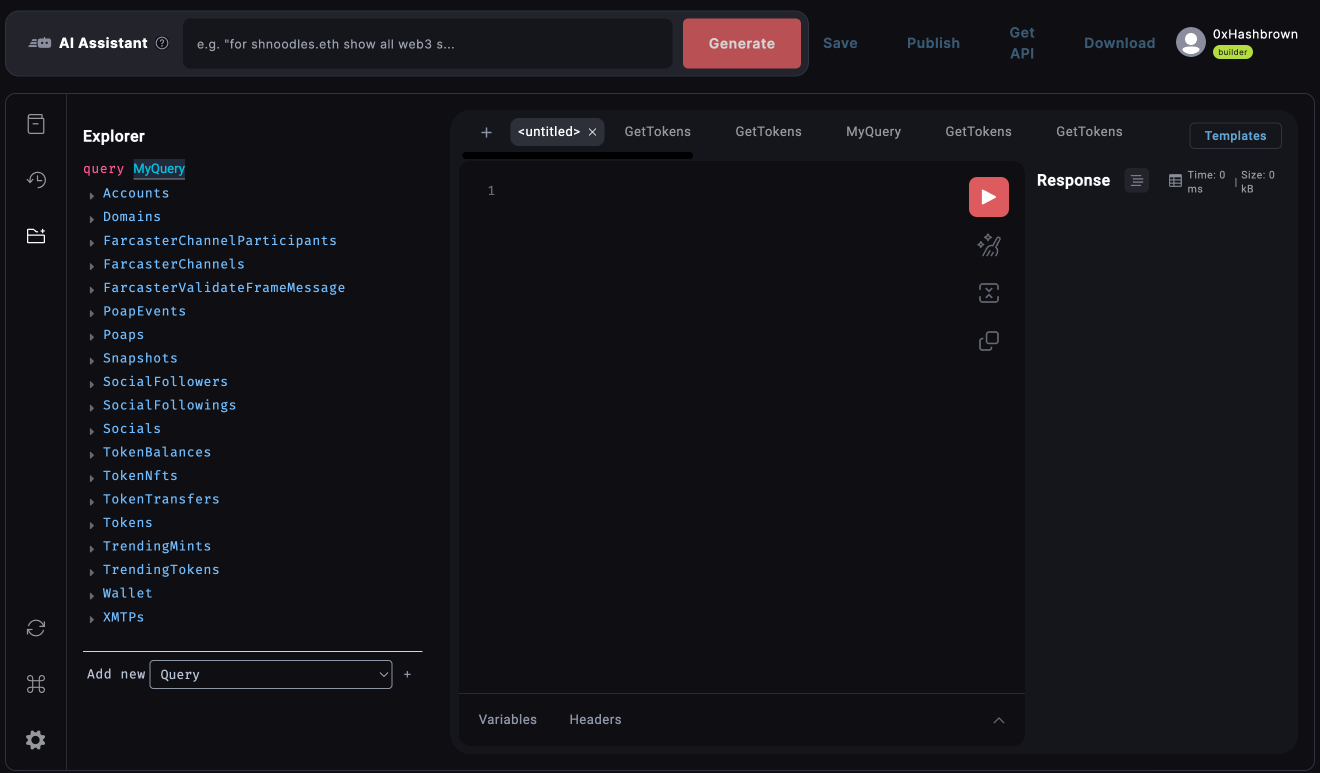This screenshot has height=773, width=1320.
Task: Expand the Snapshots node
Action: pos(92,359)
